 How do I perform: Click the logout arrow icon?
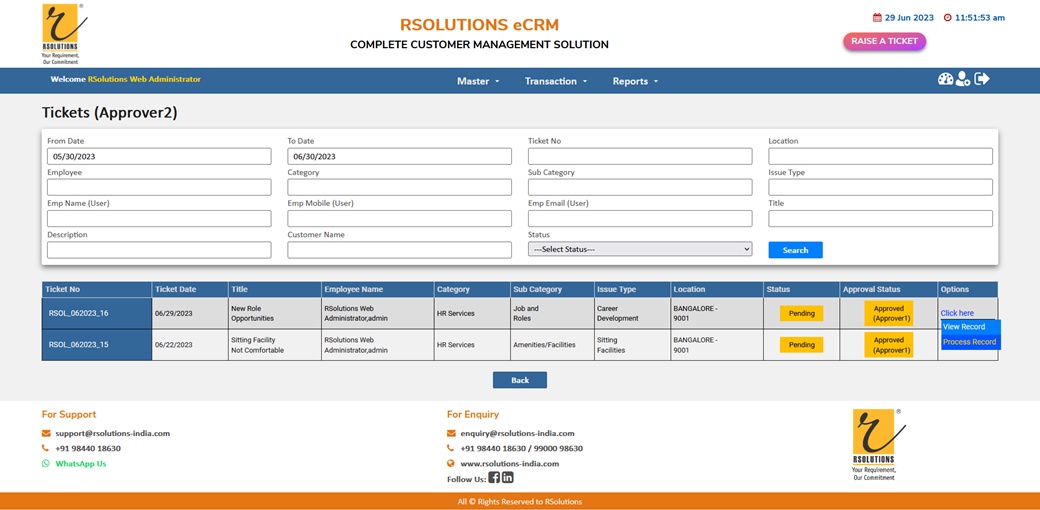coord(982,79)
